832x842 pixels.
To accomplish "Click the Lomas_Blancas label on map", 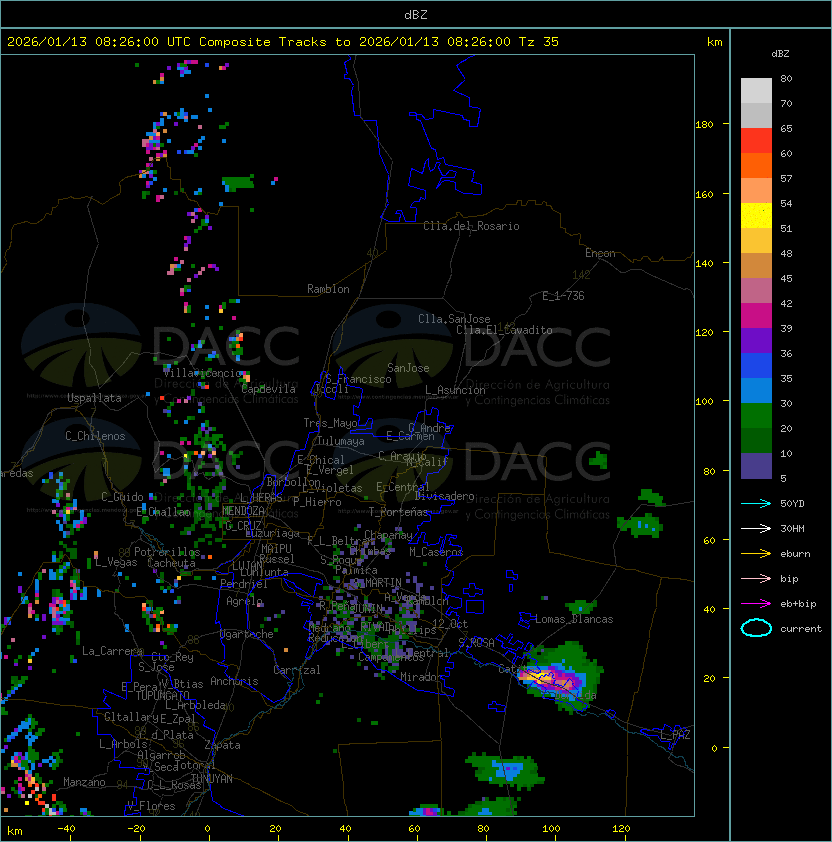I will 574,619.
